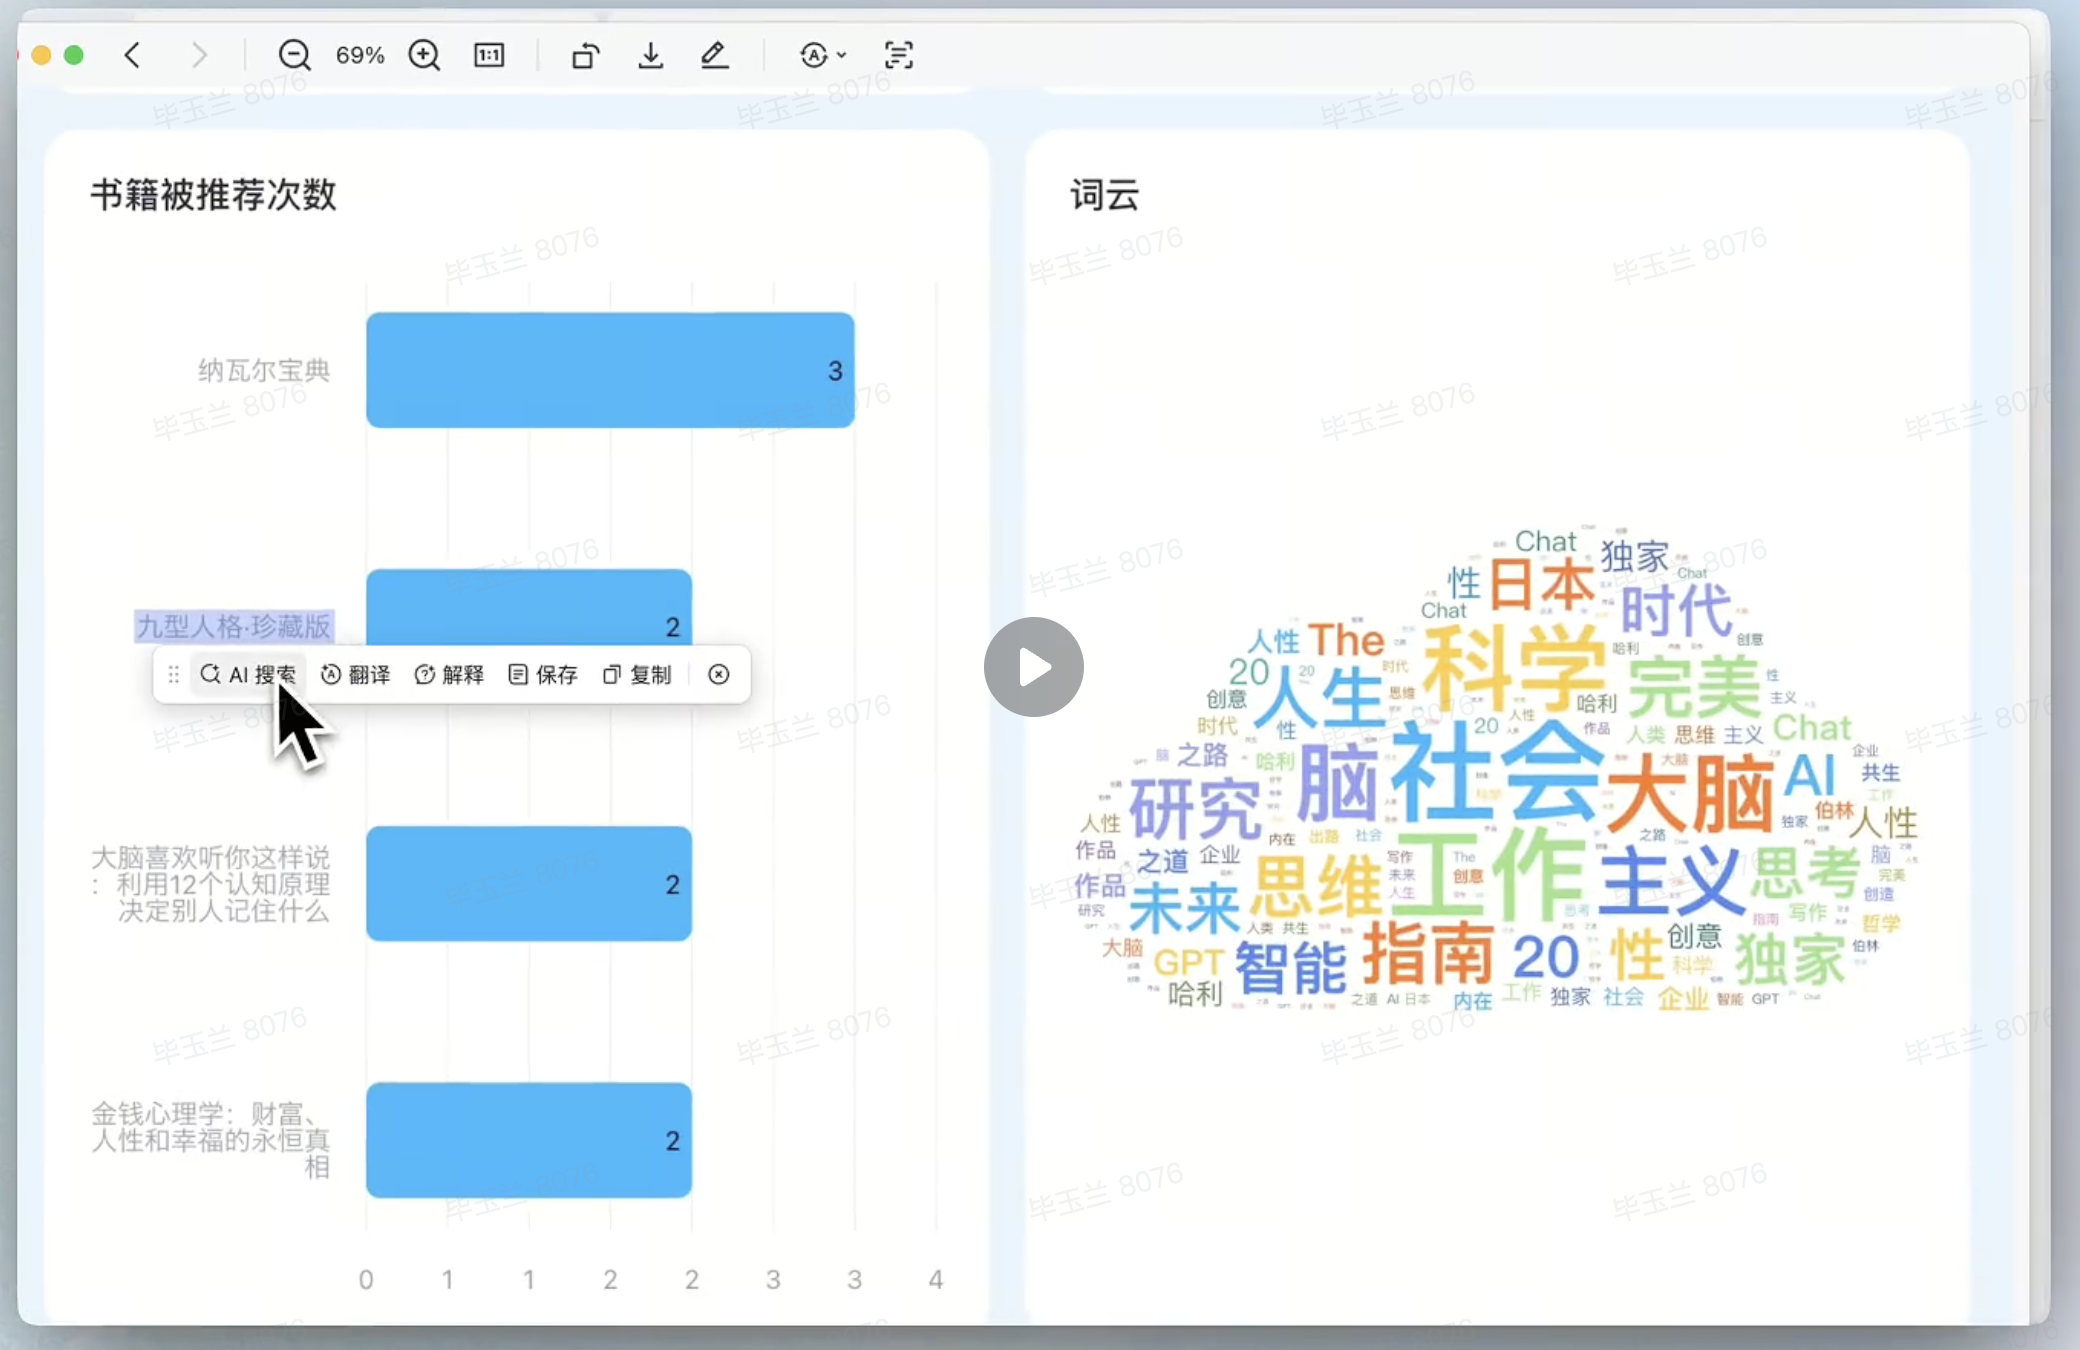Dismiss the floating selection toolbar
Screen dimensions: 2080x1350
(718, 675)
